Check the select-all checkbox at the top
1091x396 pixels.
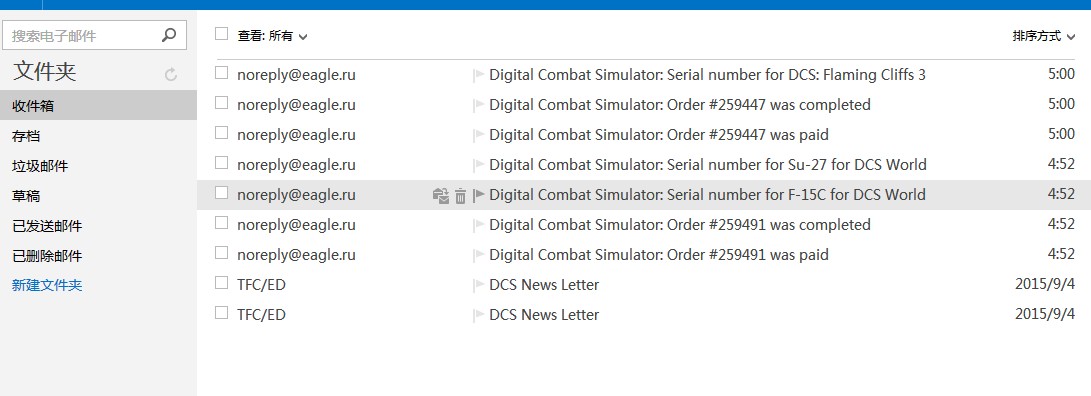(221, 33)
